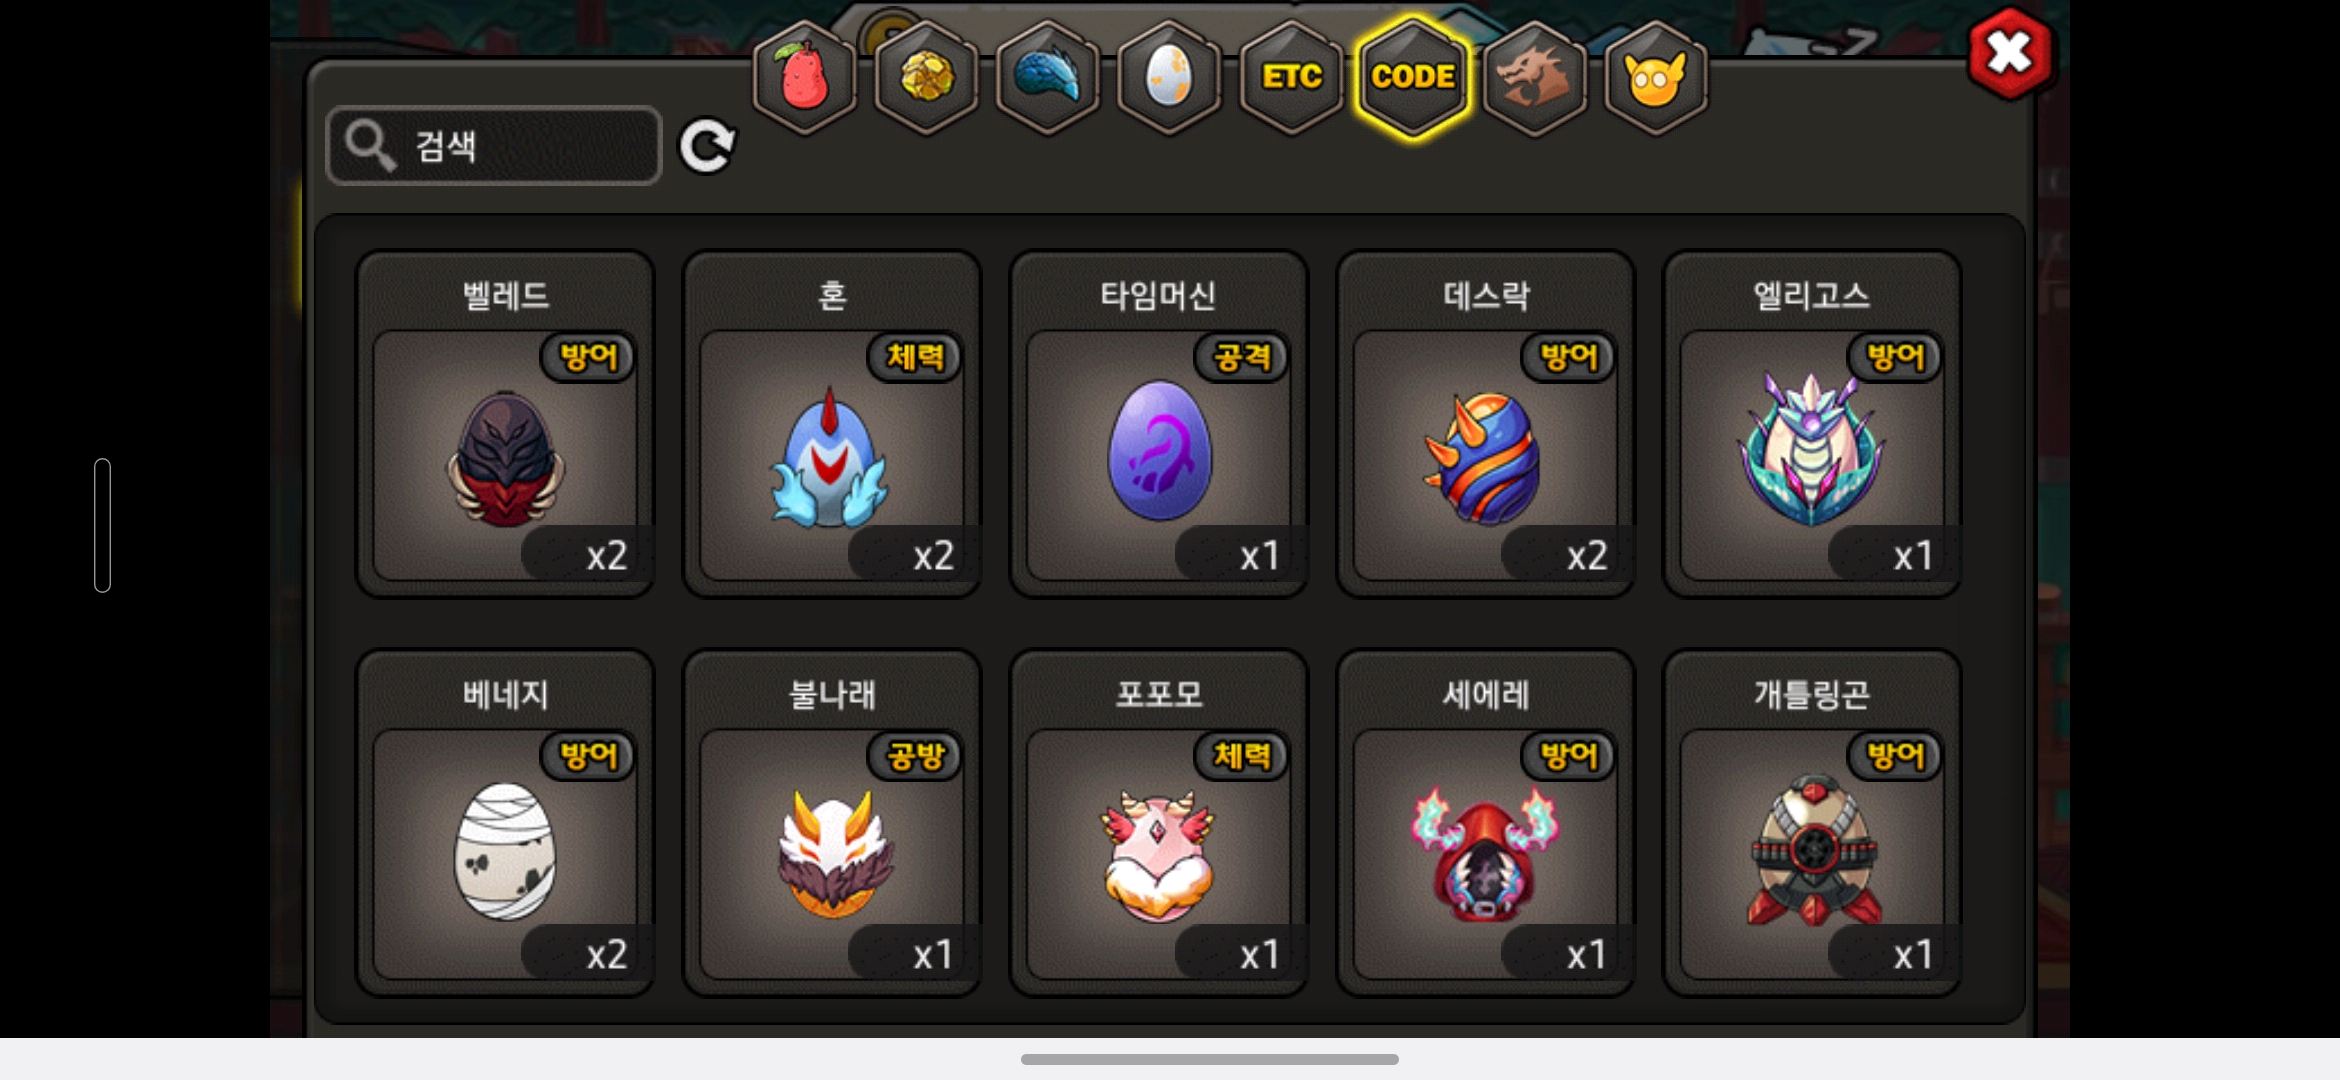Choose the 포포모 pink egg
2340x1080 pixels.
[1159, 823]
